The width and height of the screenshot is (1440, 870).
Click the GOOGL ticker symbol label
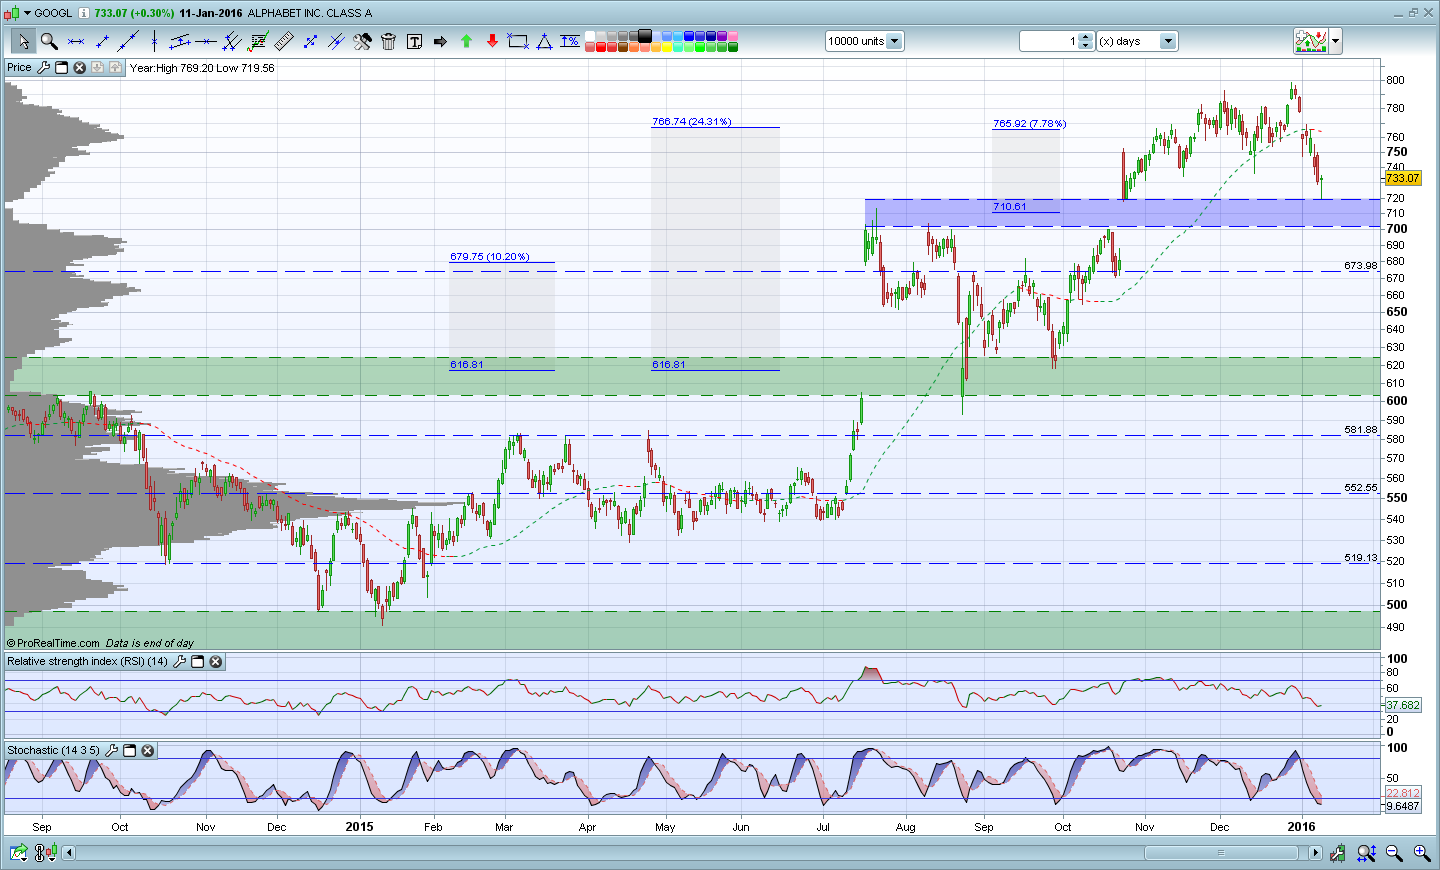point(53,13)
